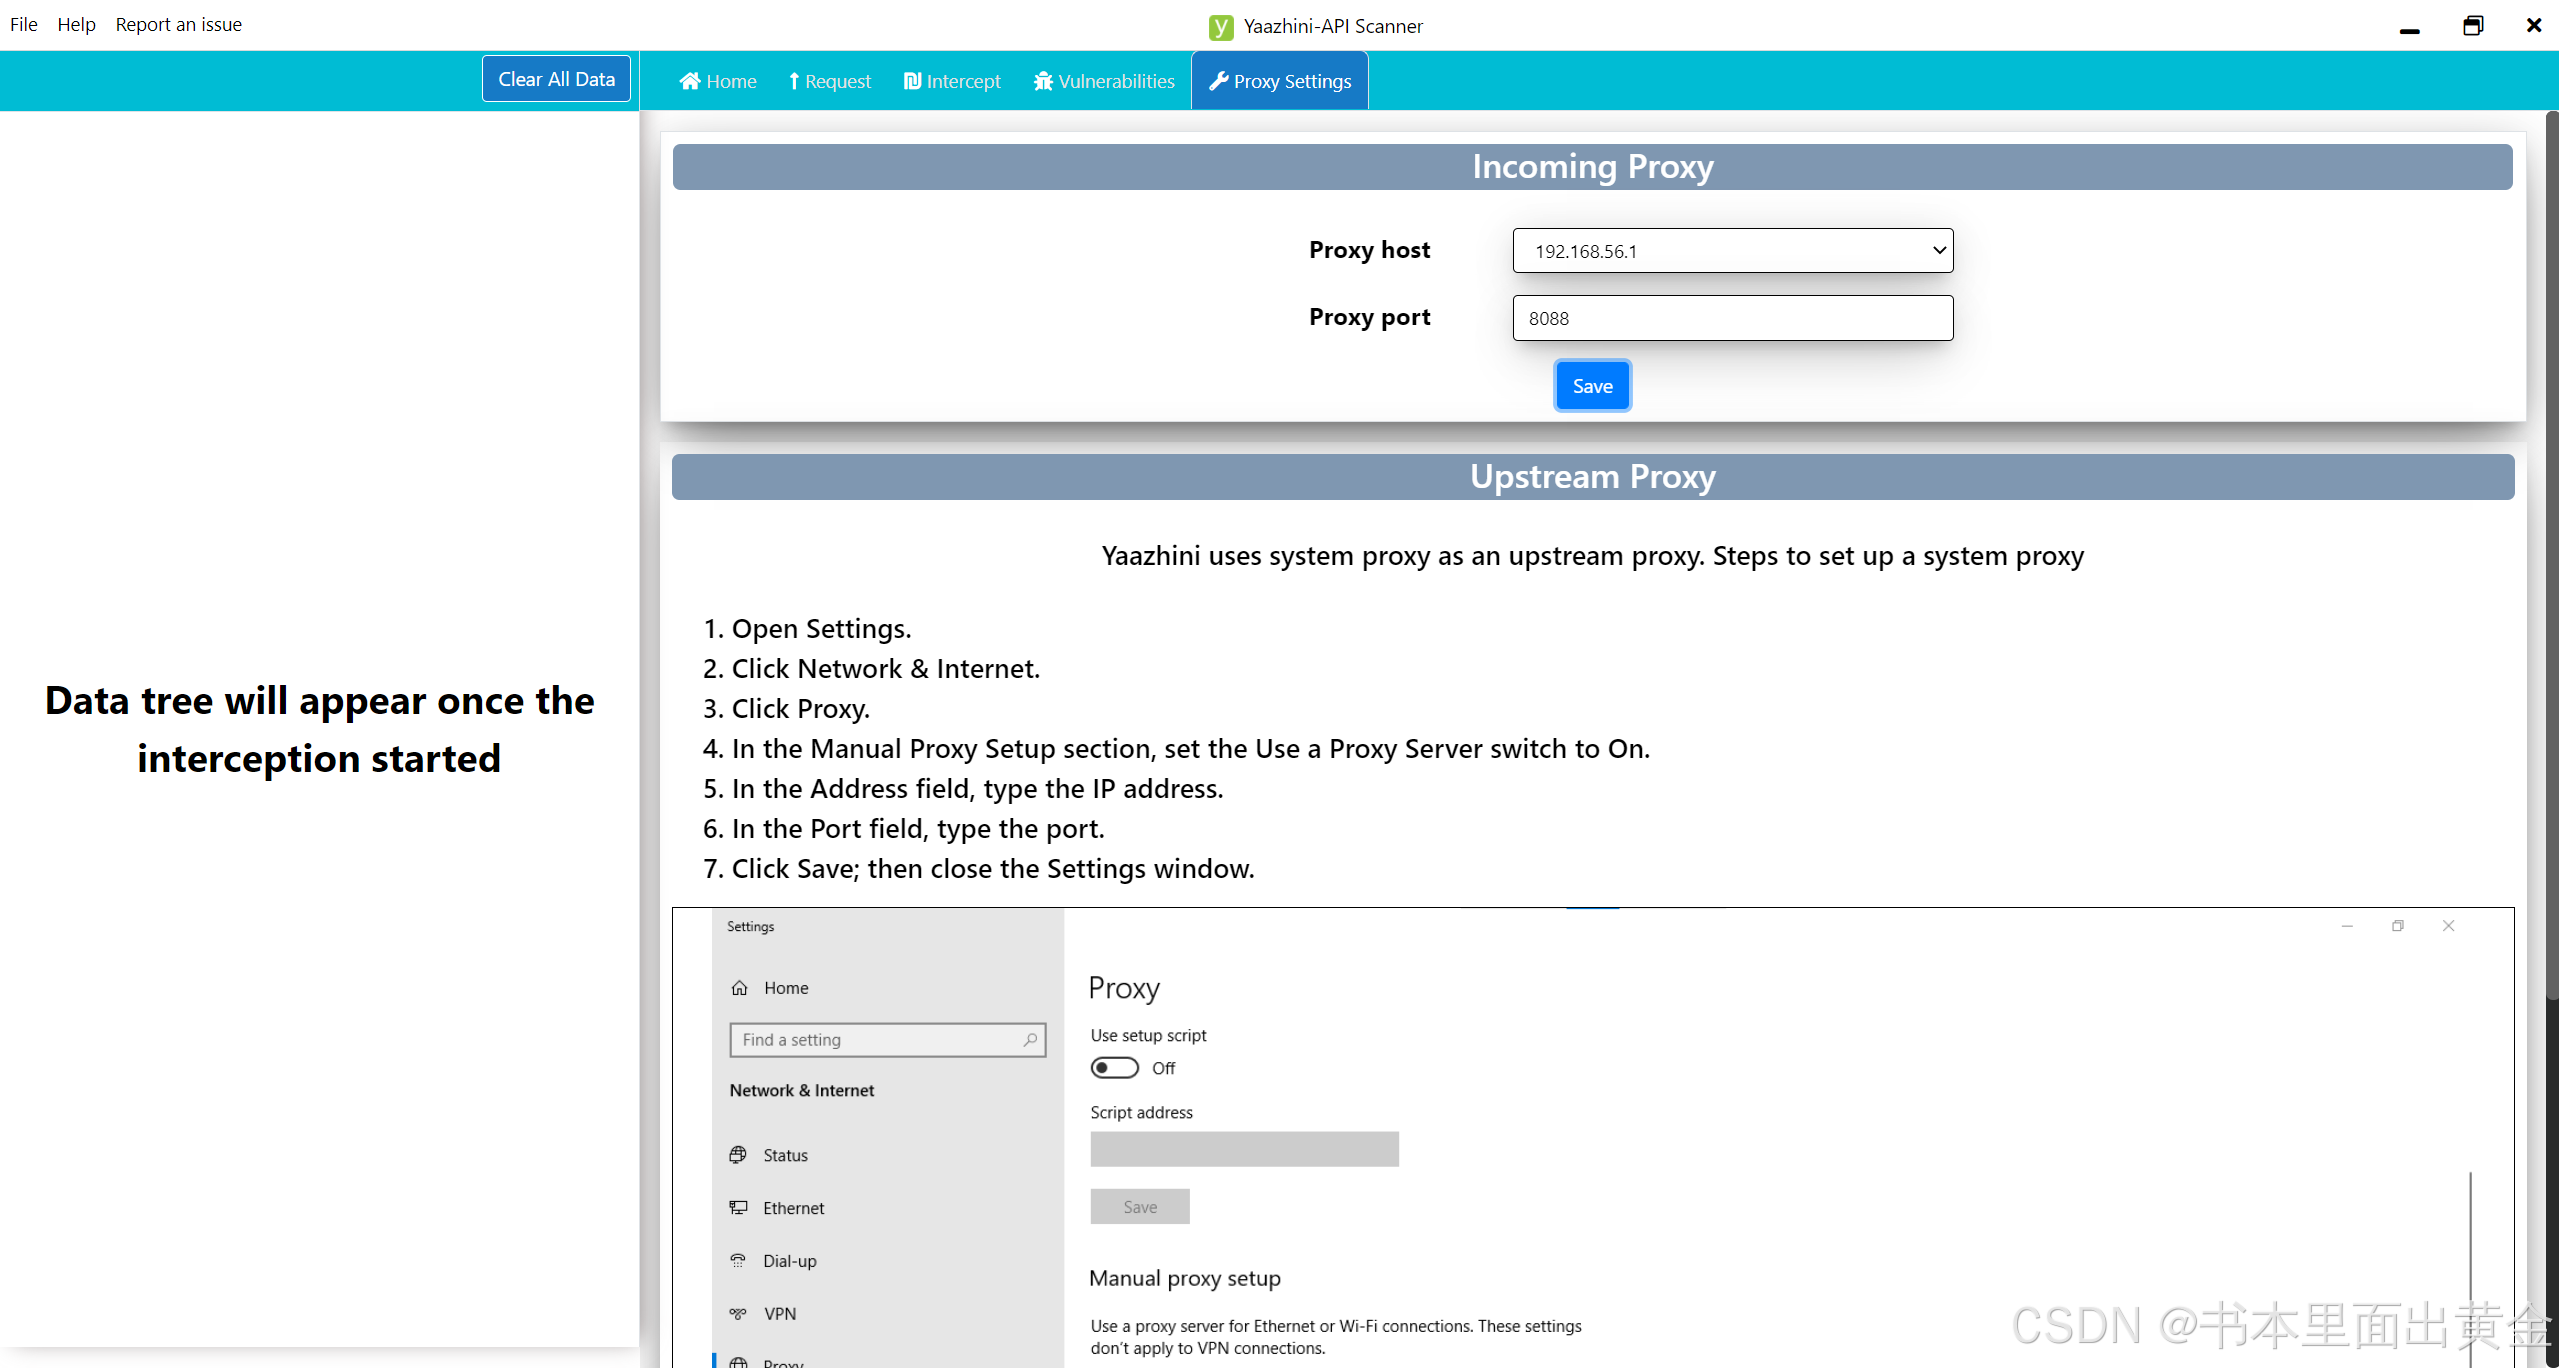Click the Proxy Settings wrench icon
The height and width of the screenshot is (1368, 2559).
point(1218,81)
